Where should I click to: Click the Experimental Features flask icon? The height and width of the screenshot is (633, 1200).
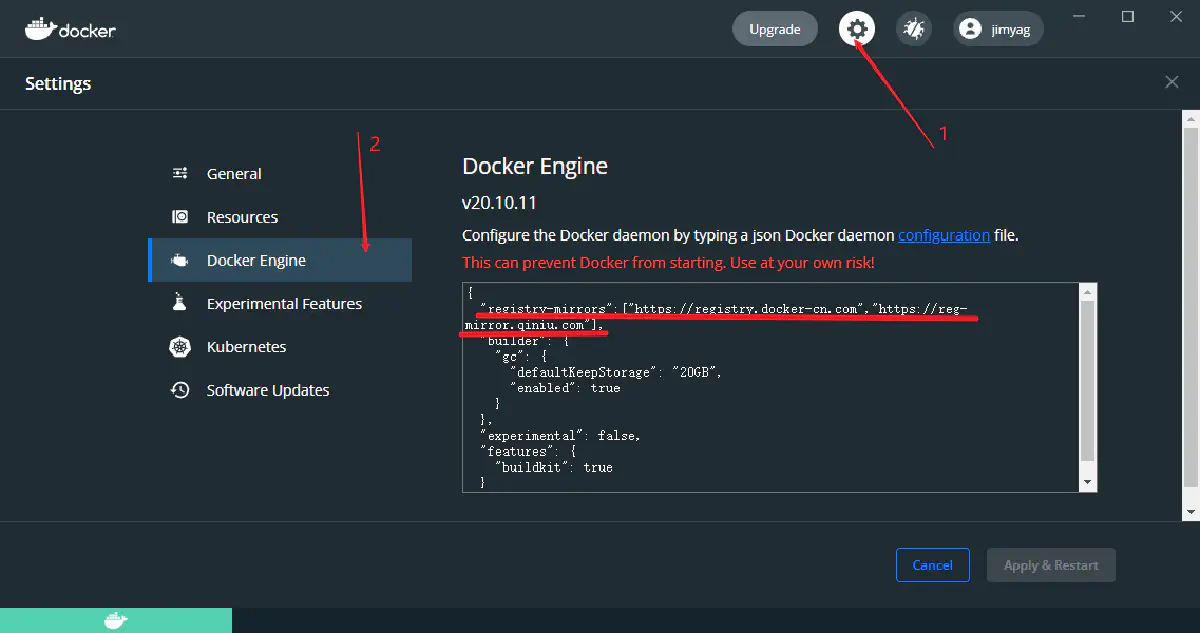coord(180,303)
